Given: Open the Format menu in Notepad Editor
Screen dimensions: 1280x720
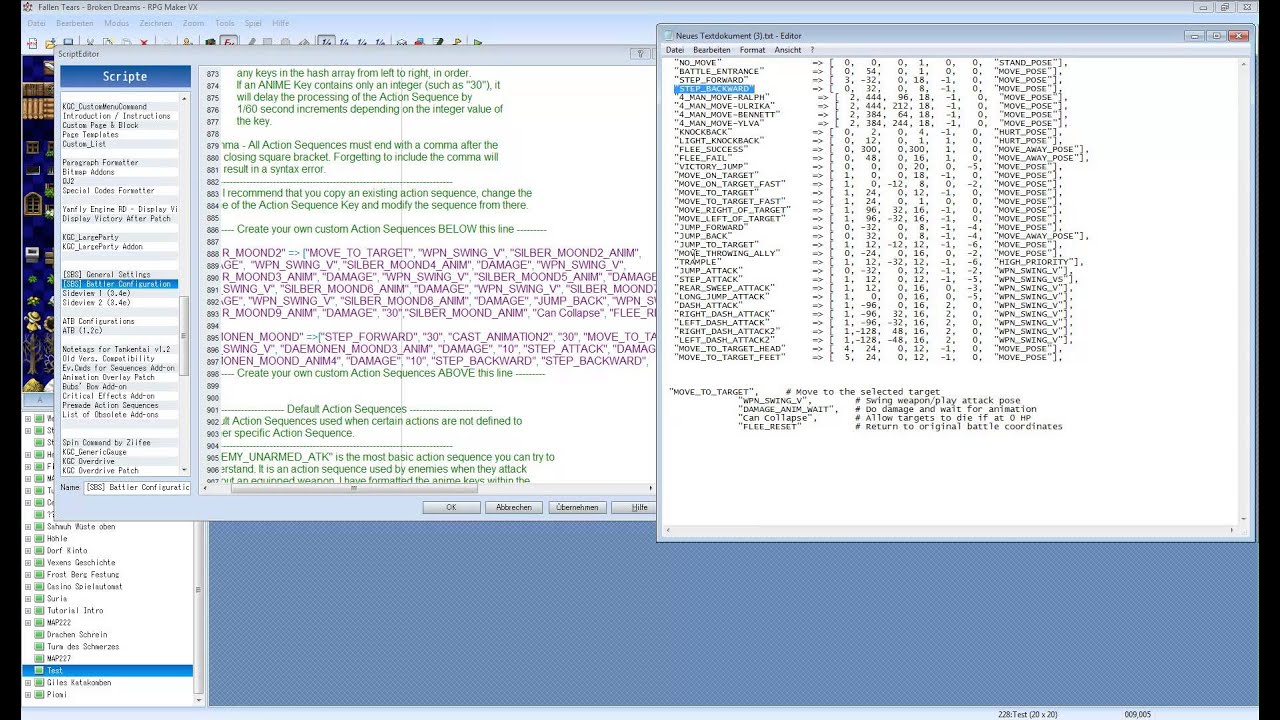Looking at the screenshot, I should pyautogui.click(x=752, y=49).
